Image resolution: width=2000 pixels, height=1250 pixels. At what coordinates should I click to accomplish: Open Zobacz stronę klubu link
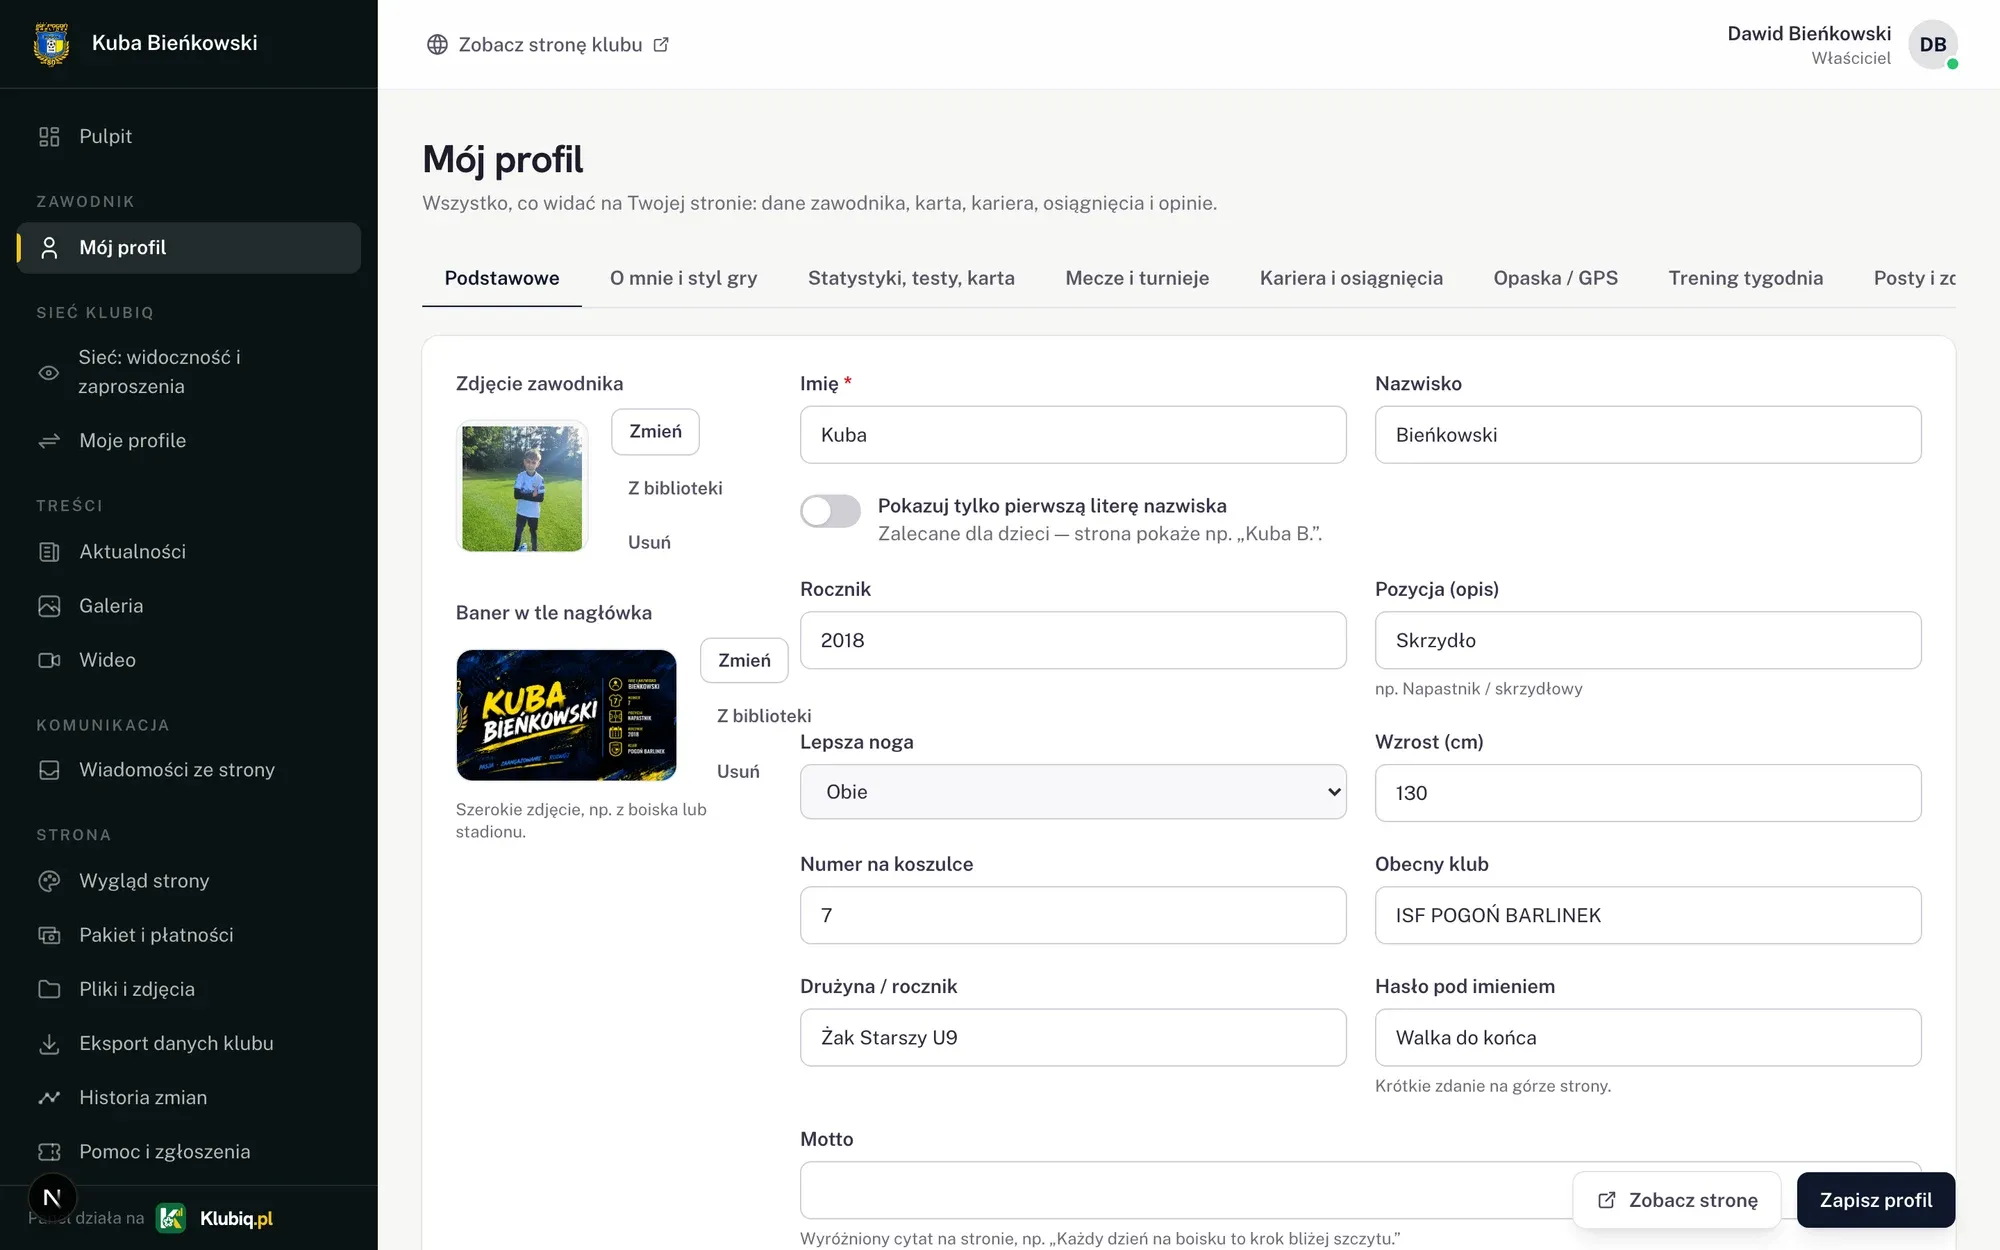tap(548, 45)
